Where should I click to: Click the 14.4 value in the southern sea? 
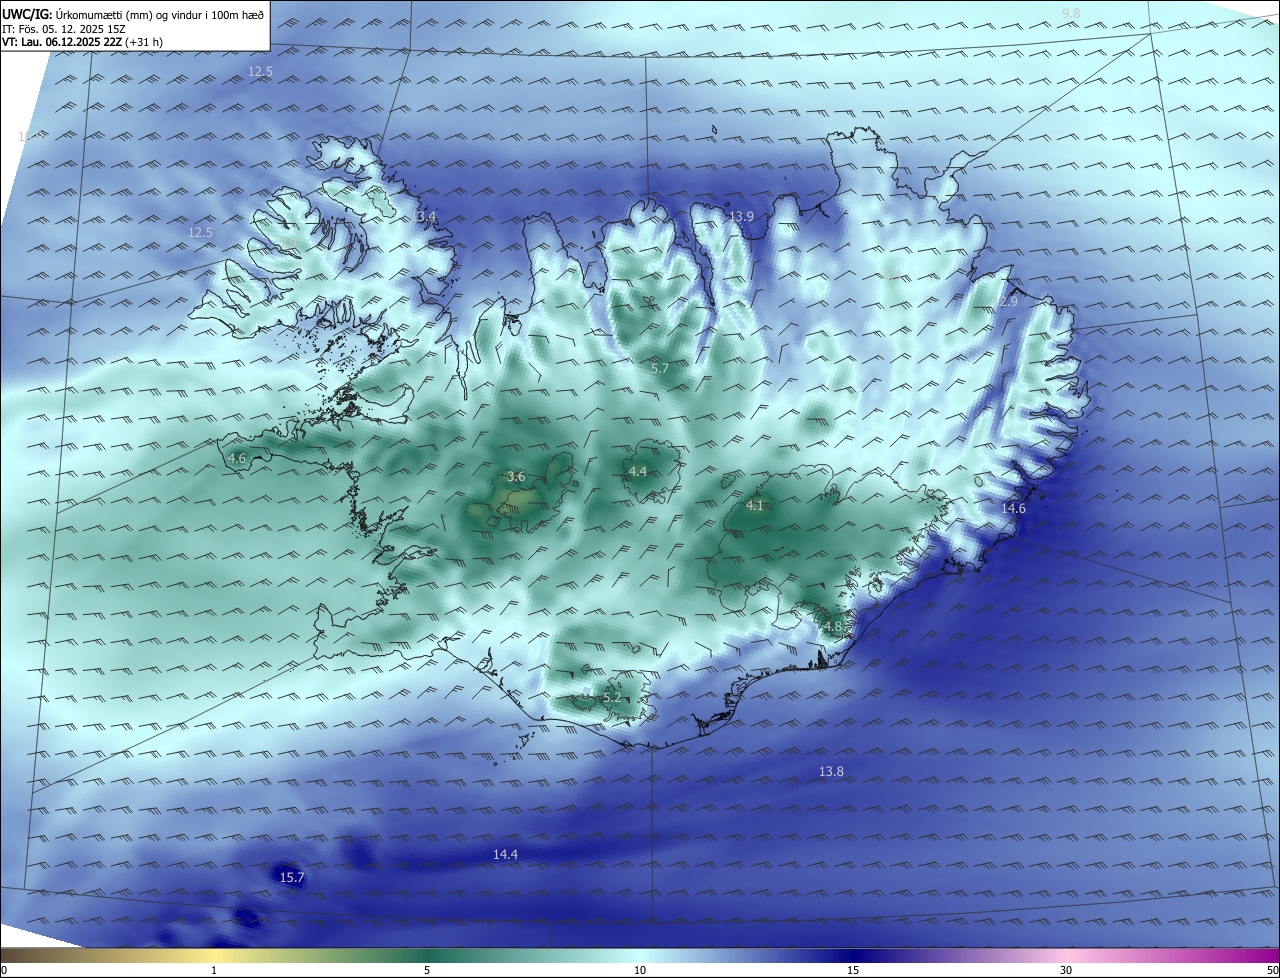coord(506,855)
